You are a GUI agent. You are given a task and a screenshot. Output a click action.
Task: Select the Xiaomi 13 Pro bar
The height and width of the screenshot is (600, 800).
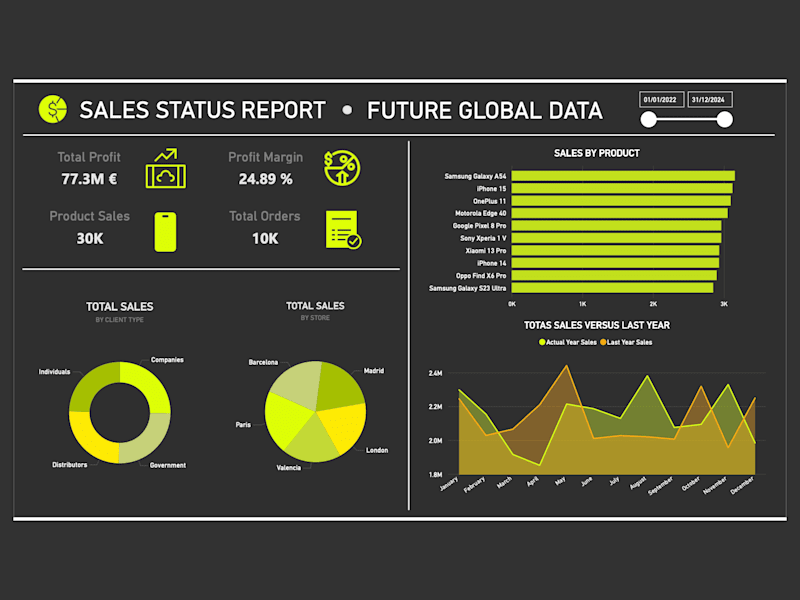point(615,251)
